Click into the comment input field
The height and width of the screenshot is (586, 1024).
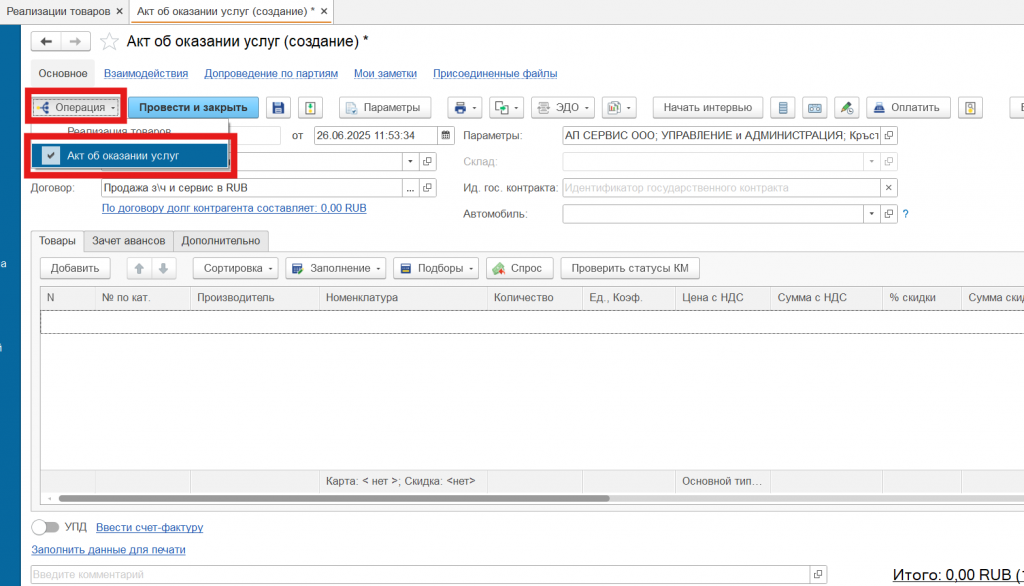coord(420,575)
